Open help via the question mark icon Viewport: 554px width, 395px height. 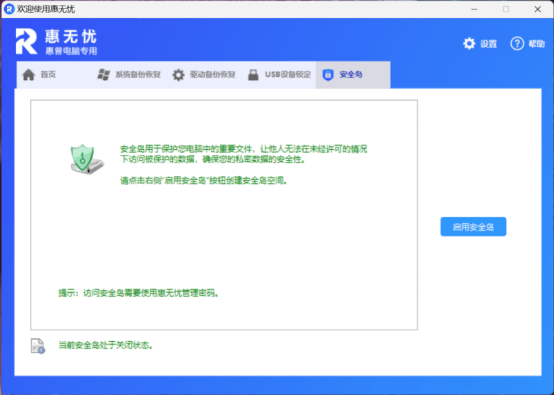coord(517,43)
